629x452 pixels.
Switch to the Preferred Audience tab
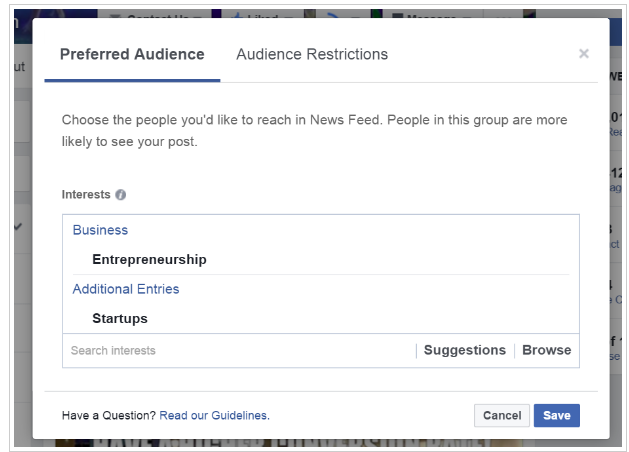point(132,54)
